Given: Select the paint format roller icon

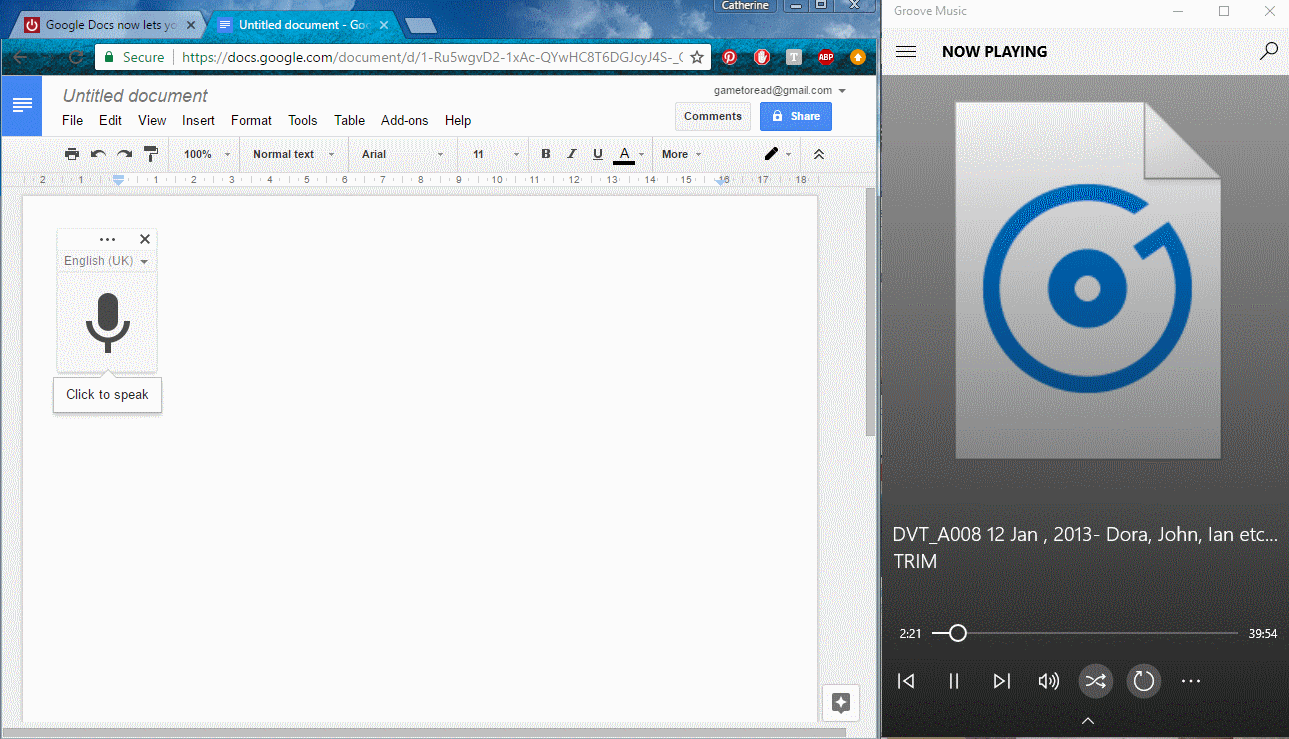Looking at the screenshot, I should pyautogui.click(x=151, y=154).
